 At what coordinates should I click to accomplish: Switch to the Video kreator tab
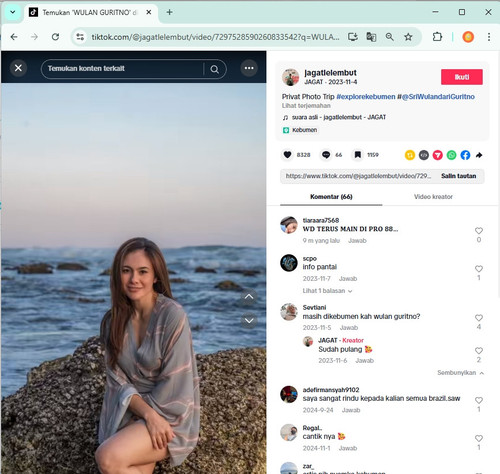click(433, 197)
